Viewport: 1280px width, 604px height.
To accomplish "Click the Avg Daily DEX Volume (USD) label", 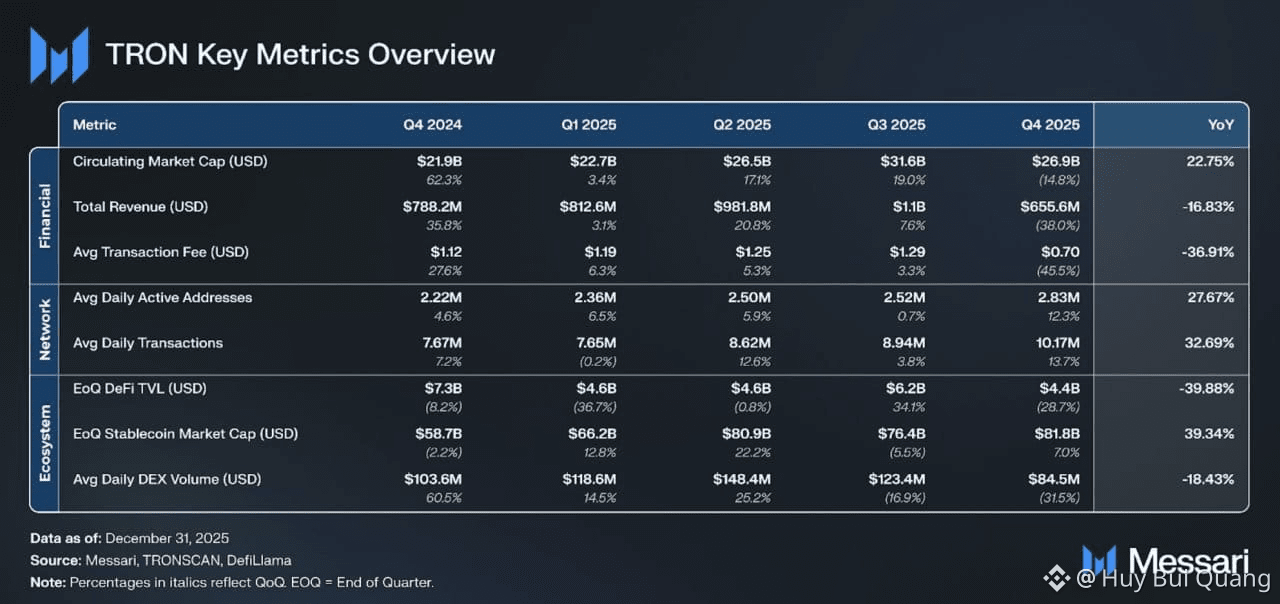I will coord(167,479).
